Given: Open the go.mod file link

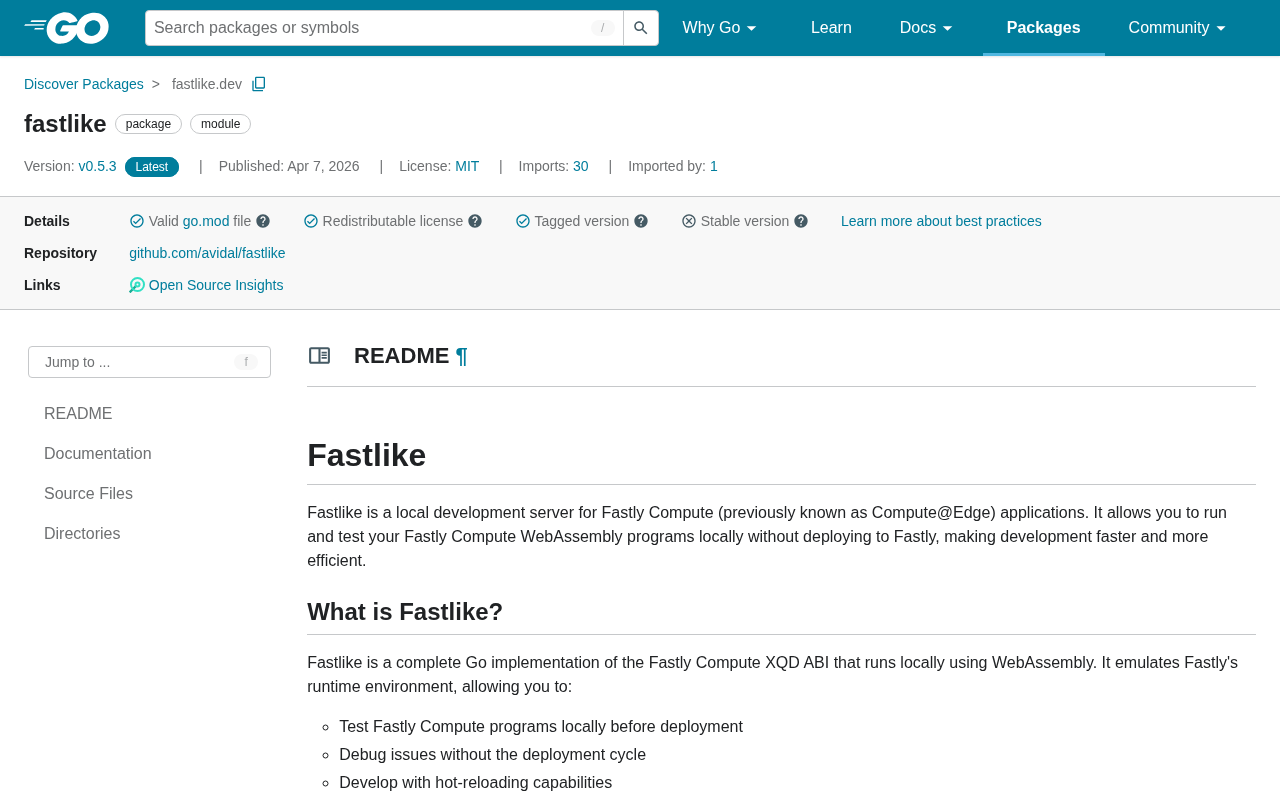Looking at the screenshot, I should coord(206,221).
